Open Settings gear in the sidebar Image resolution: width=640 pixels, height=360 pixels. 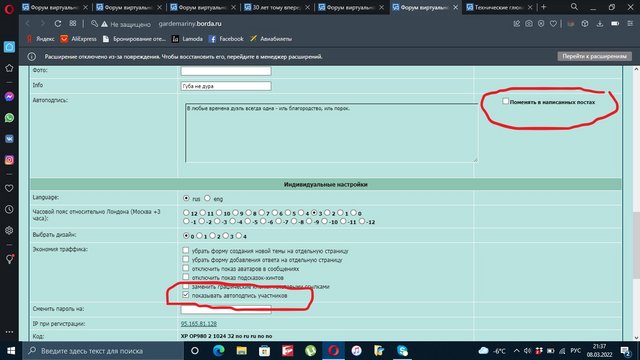9,230
